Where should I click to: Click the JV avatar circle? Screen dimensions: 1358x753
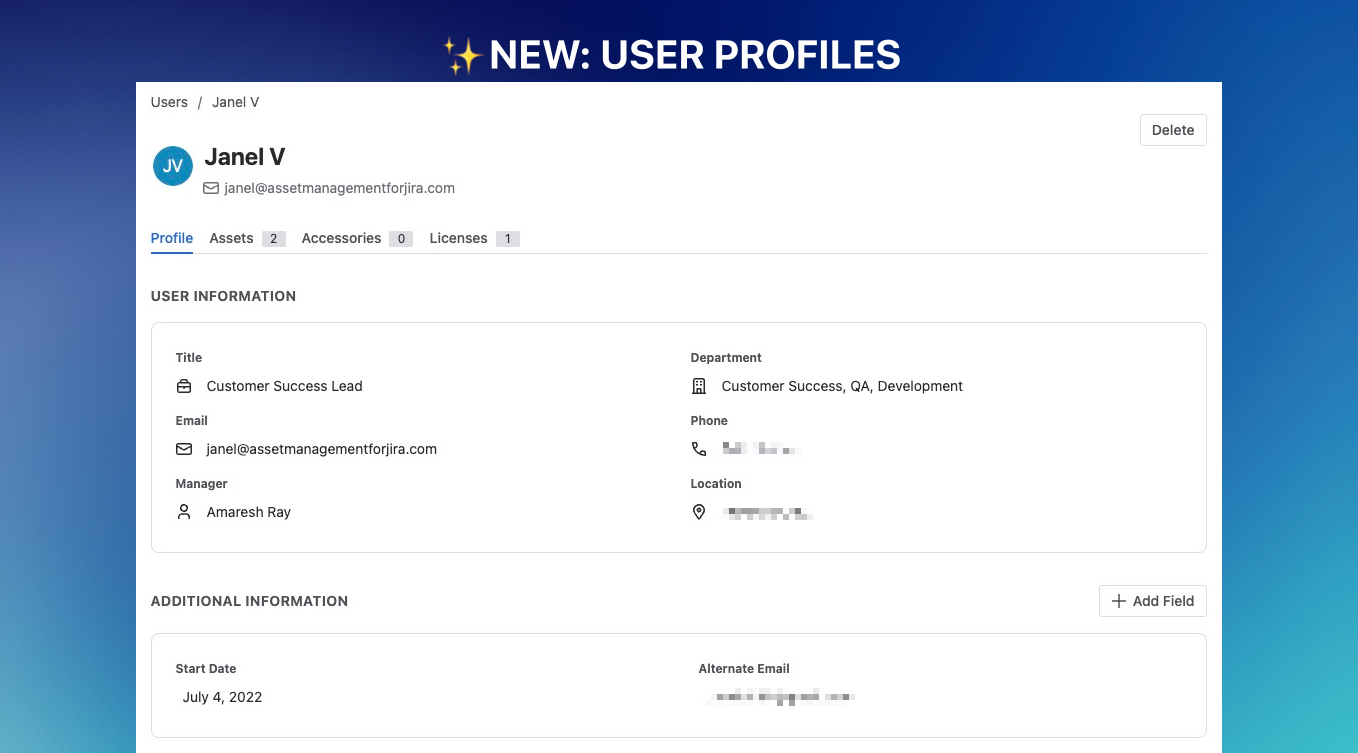point(173,166)
